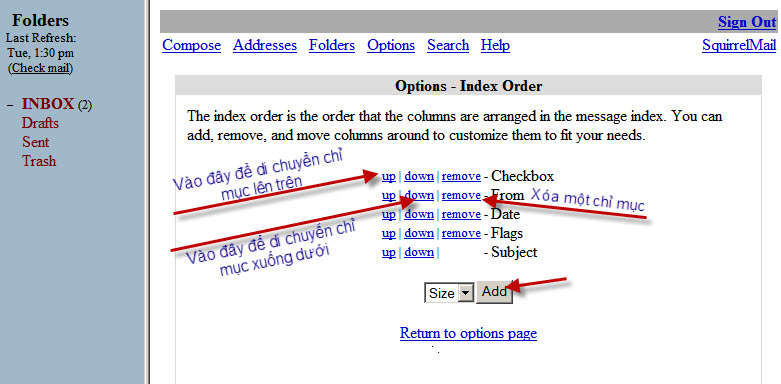Move the Date column up

[389, 214]
